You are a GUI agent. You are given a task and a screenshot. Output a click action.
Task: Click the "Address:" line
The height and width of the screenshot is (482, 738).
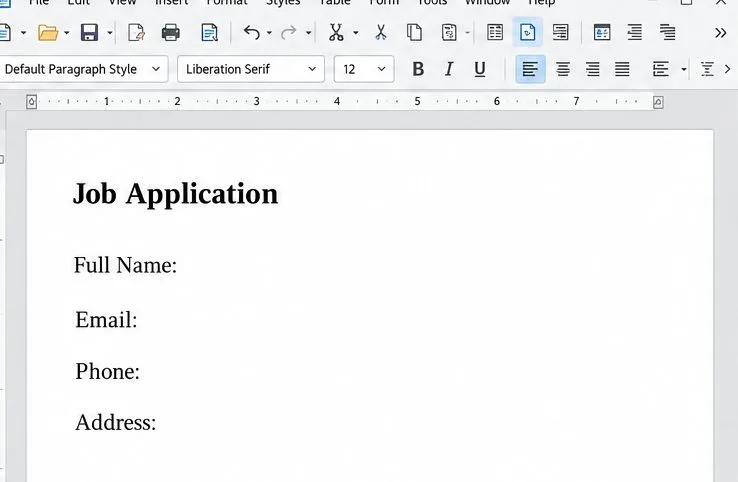point(116,422)
